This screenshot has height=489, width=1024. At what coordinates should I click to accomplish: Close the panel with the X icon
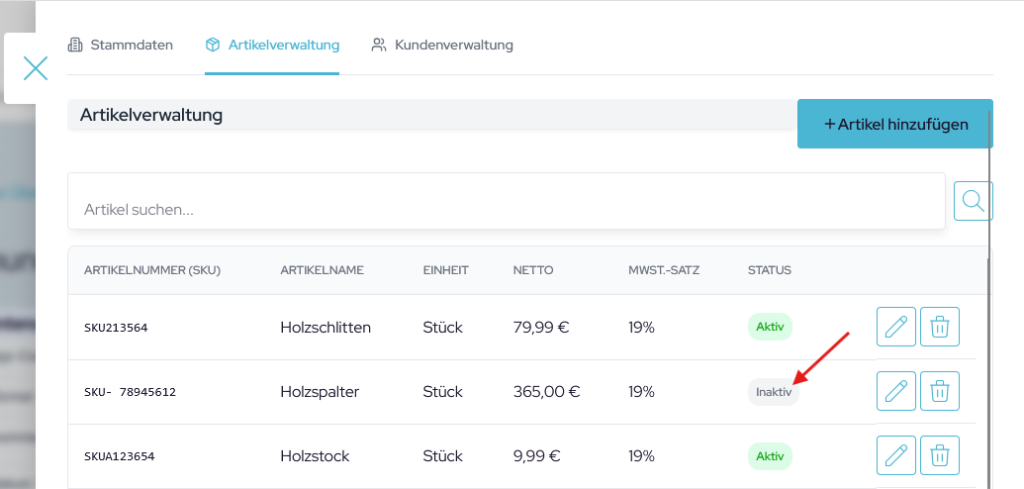[35, 68]
